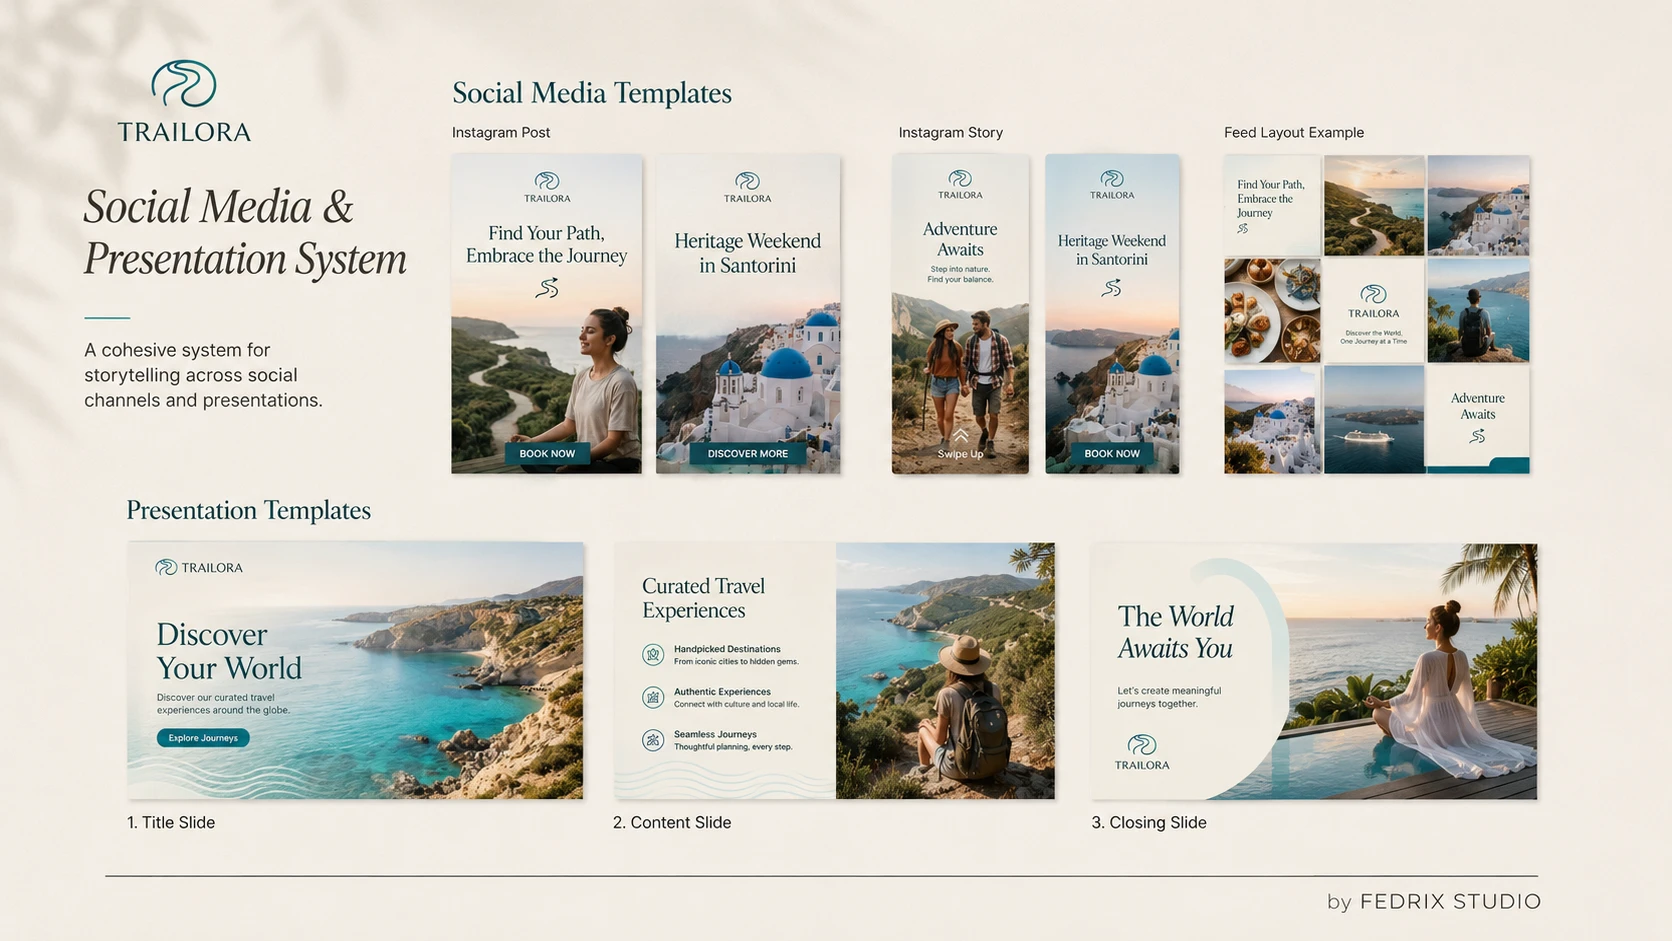
Task: Open The World Awaits You closing slide
Action: point(1314,671)
